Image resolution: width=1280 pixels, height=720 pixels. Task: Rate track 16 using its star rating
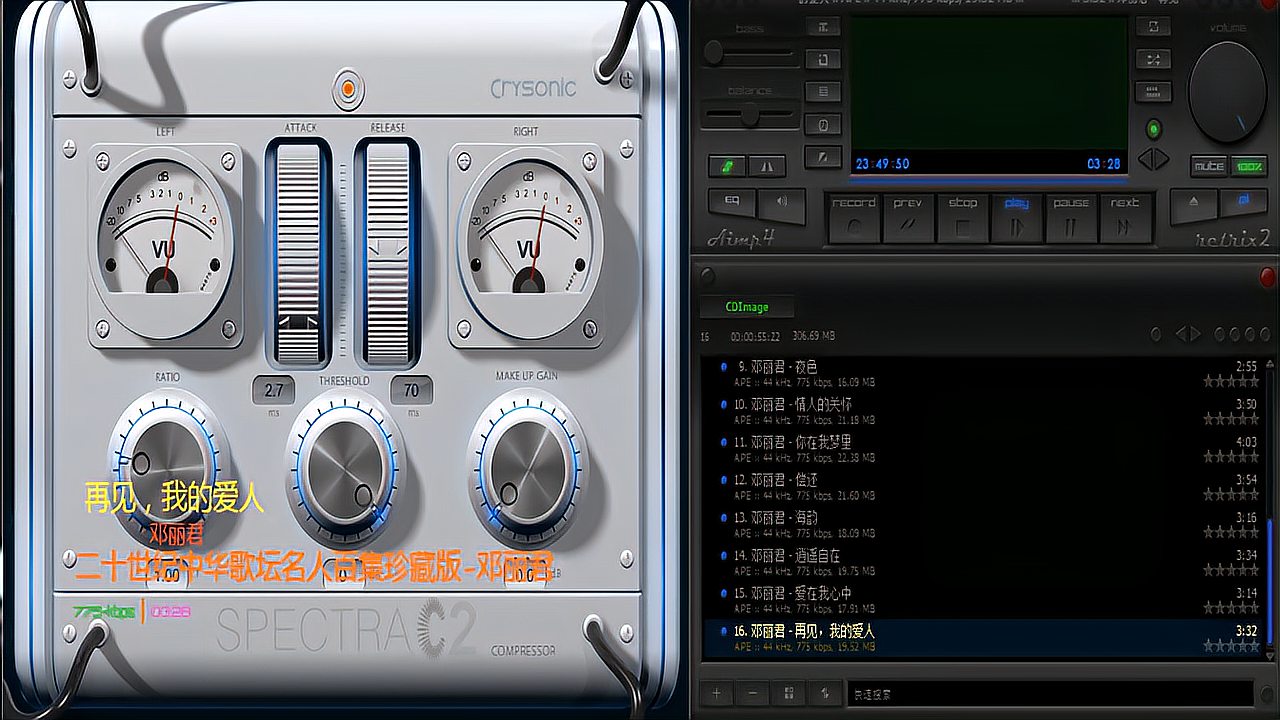click(x=1231, y=646)
